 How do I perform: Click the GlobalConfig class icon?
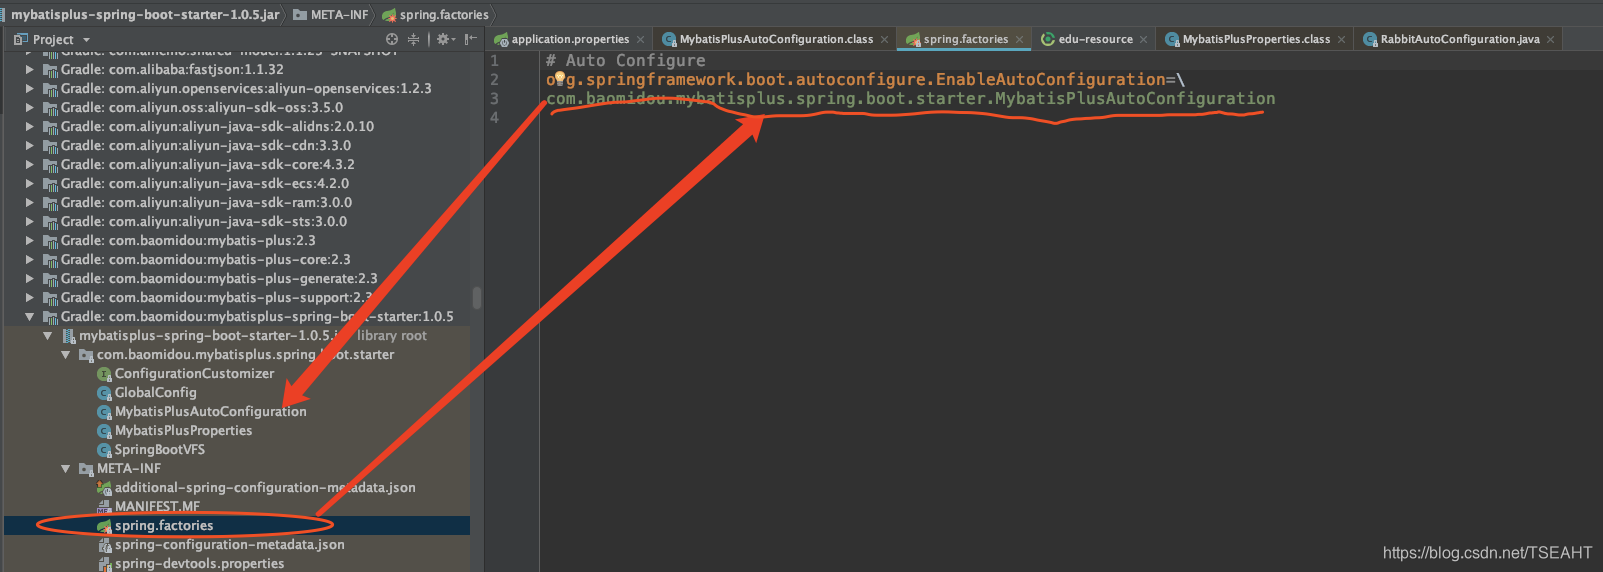(104, 393)
